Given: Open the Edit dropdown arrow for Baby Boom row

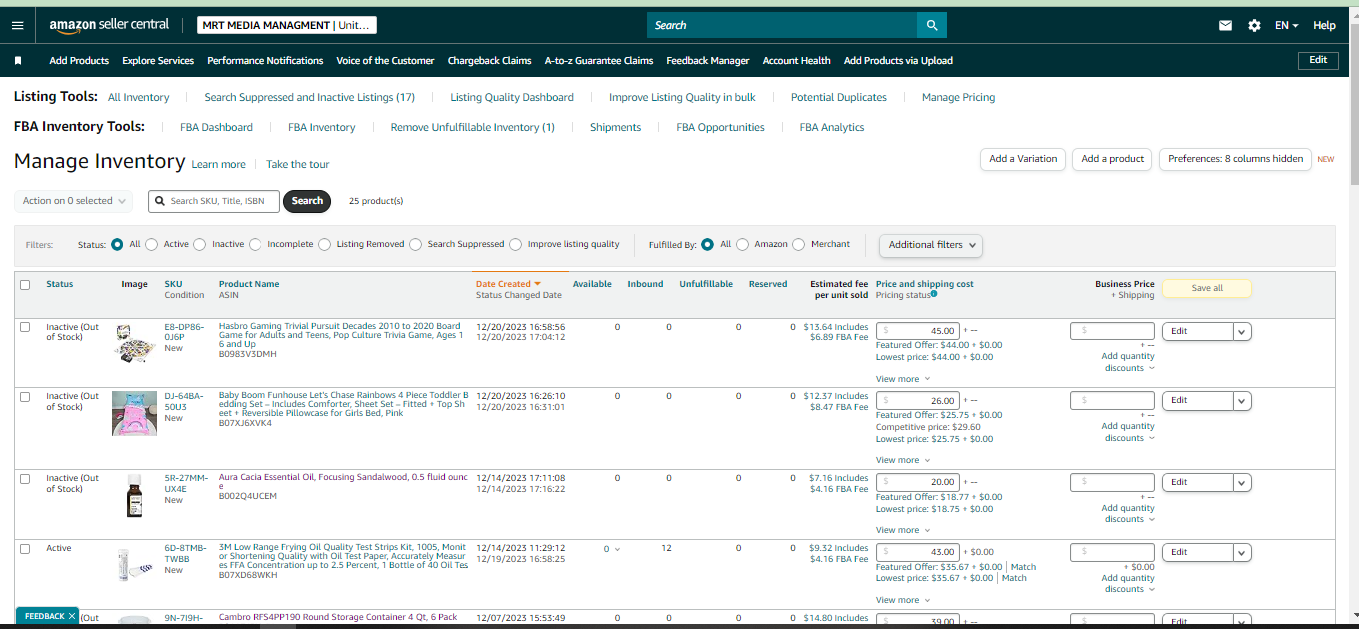Looking at the screenshot, I should coord(1242,401).
